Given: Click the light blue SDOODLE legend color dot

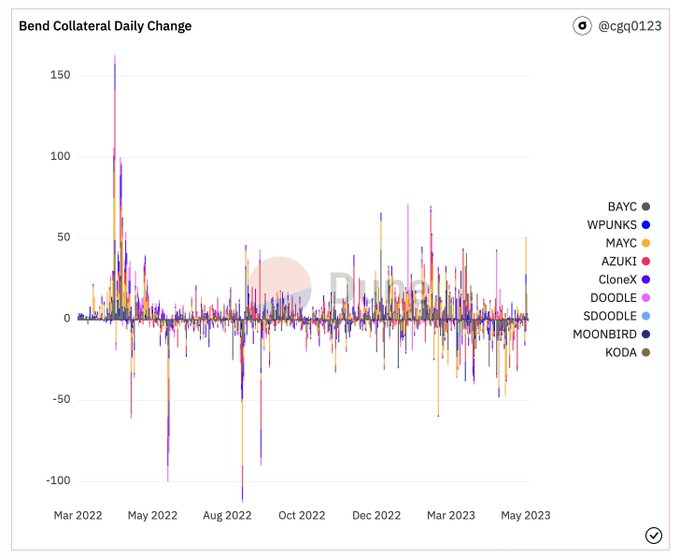Looking at the screenshot, I should [646, 316].
